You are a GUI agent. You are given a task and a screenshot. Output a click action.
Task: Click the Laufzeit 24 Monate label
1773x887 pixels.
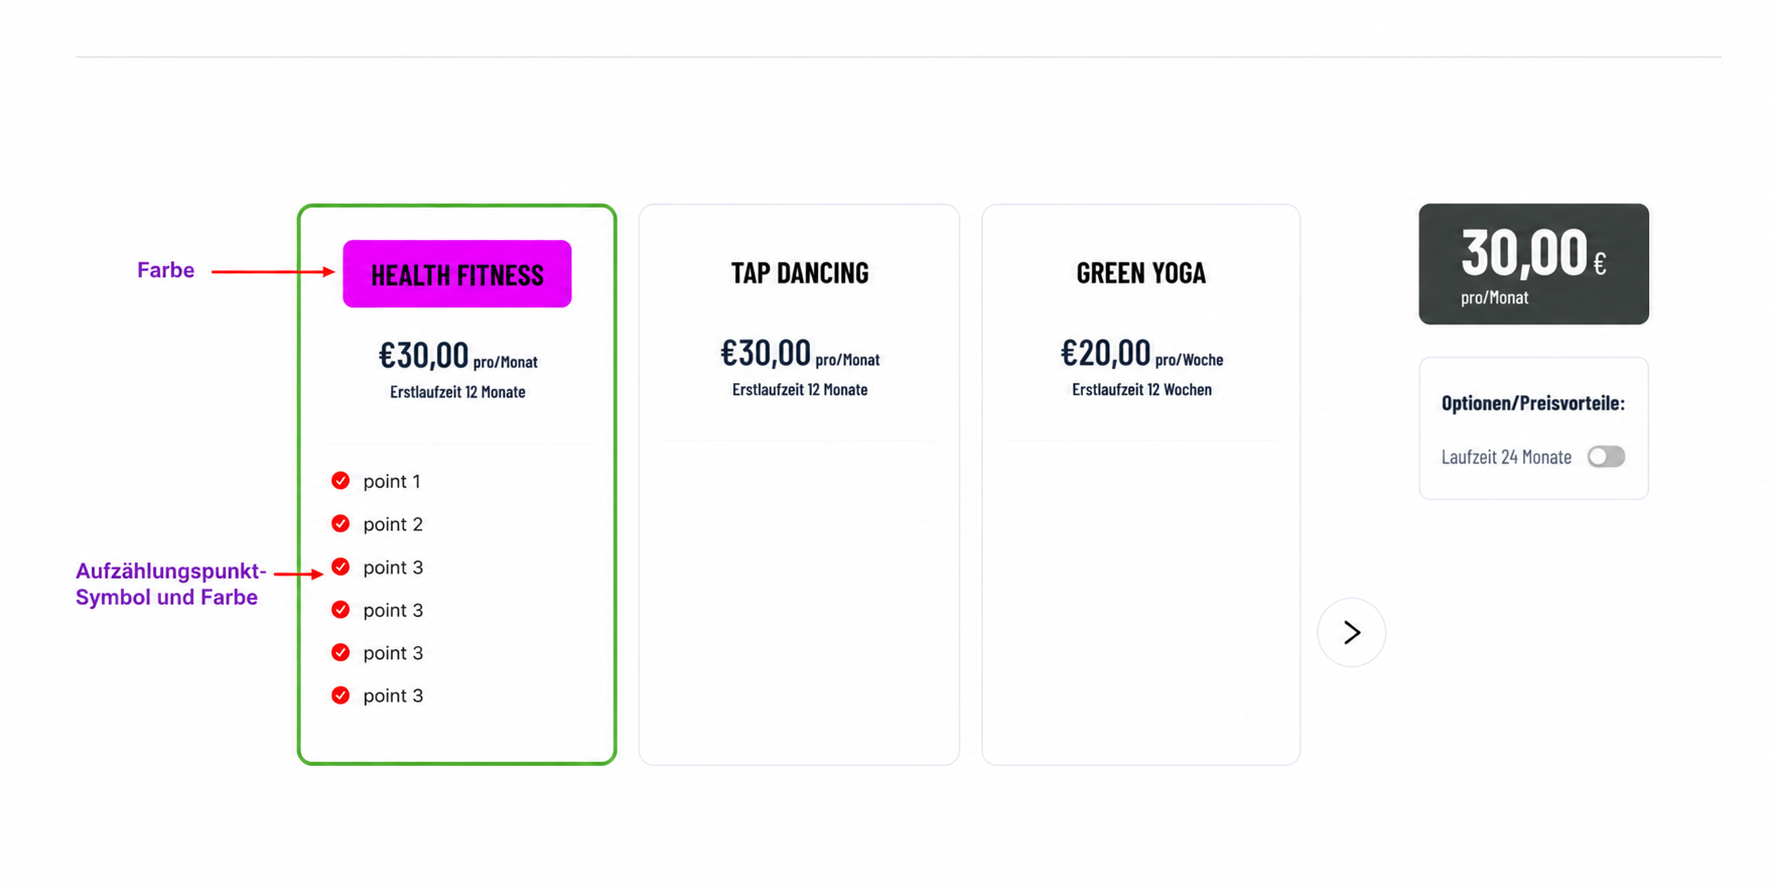coord(1506,457)
